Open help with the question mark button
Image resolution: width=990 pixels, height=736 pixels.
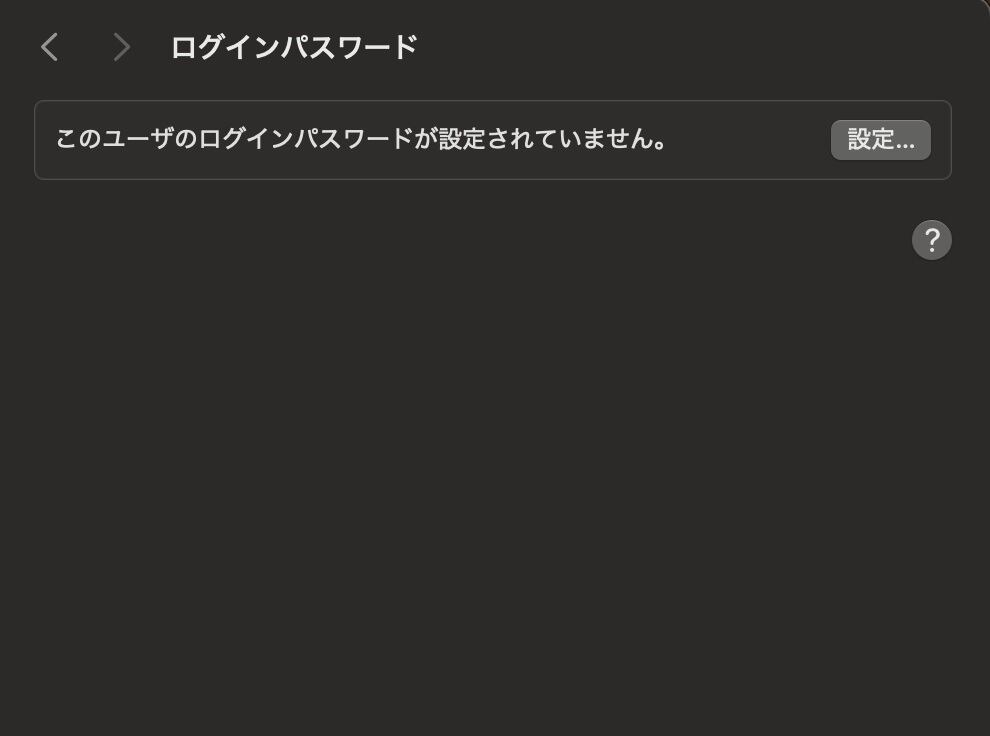(x=931, y=240)
